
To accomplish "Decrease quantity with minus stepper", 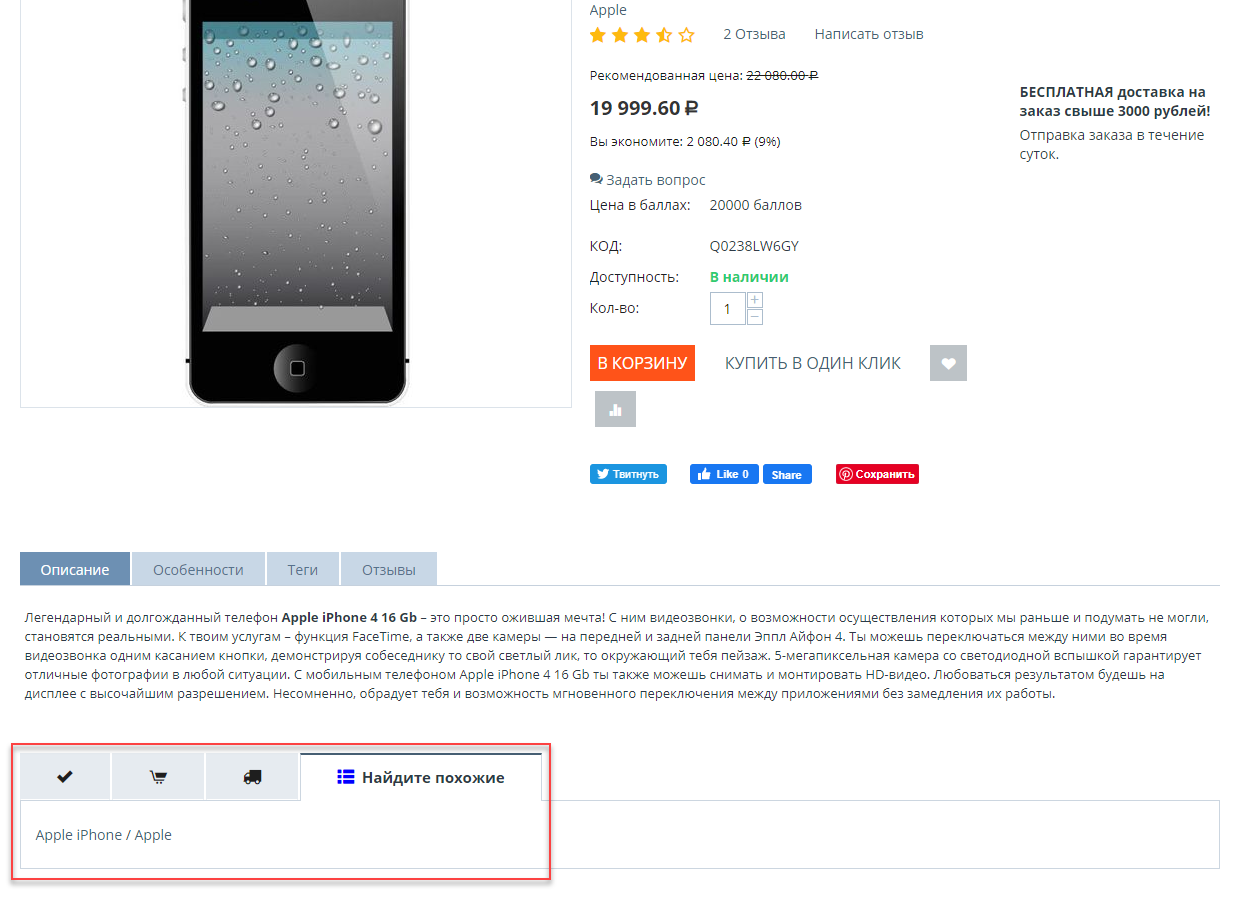I will pyautogui.click(x=755, y=317).
